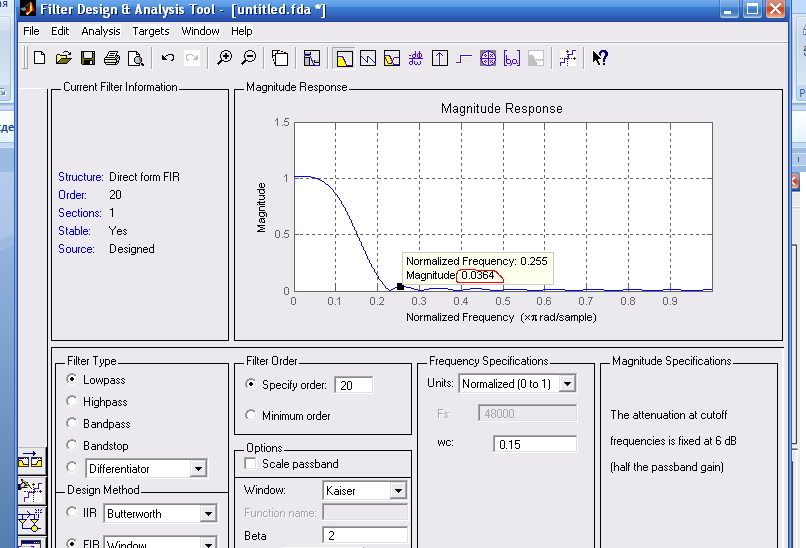
Task: Enable the Scale passband checkbox
Action: [251, 464]
